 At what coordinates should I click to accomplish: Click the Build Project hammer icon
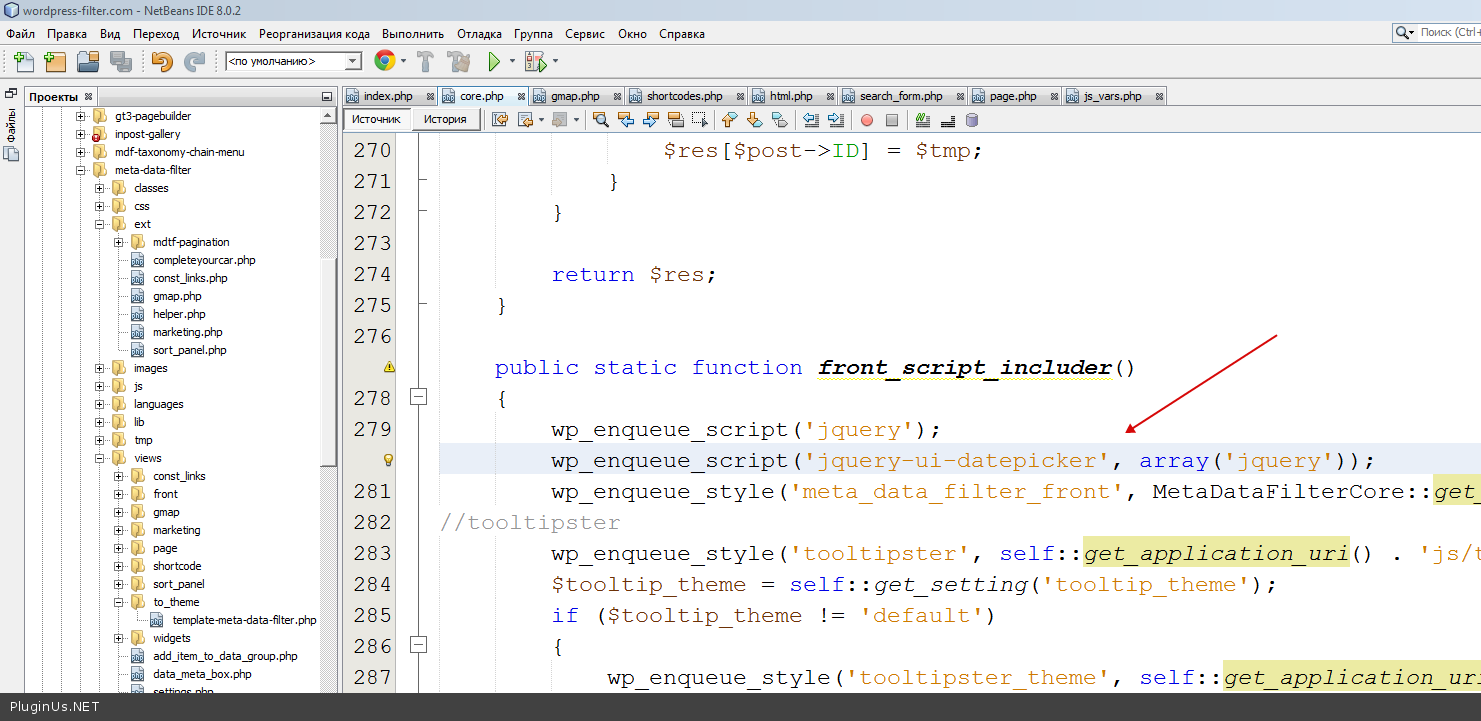(425, 62)
